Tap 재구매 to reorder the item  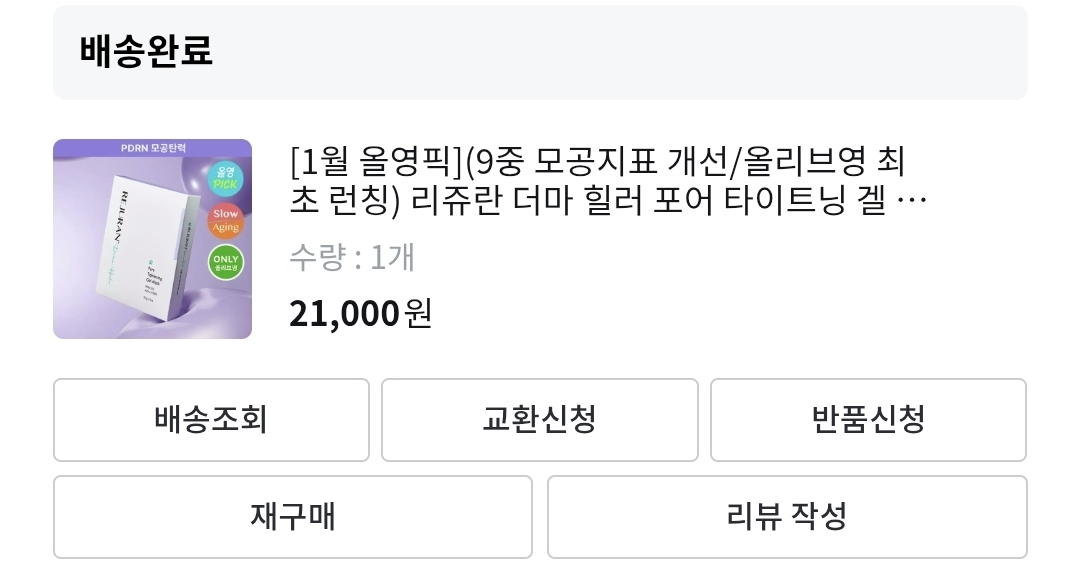tap(292, 516)
